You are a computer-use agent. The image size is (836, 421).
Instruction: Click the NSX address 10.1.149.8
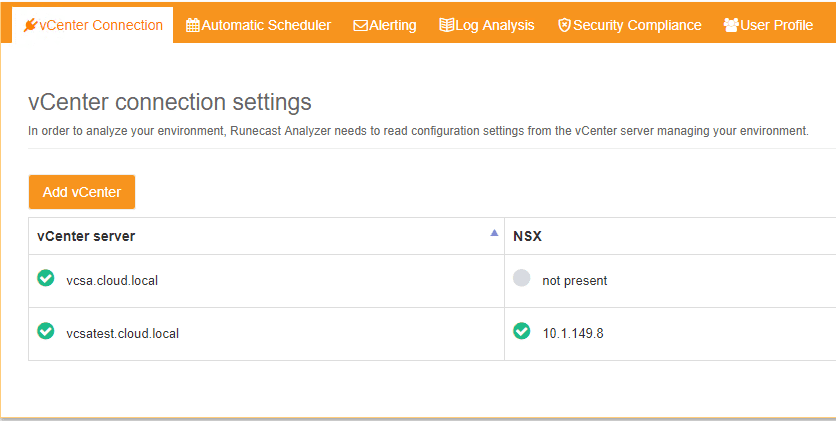click(573, 333)
